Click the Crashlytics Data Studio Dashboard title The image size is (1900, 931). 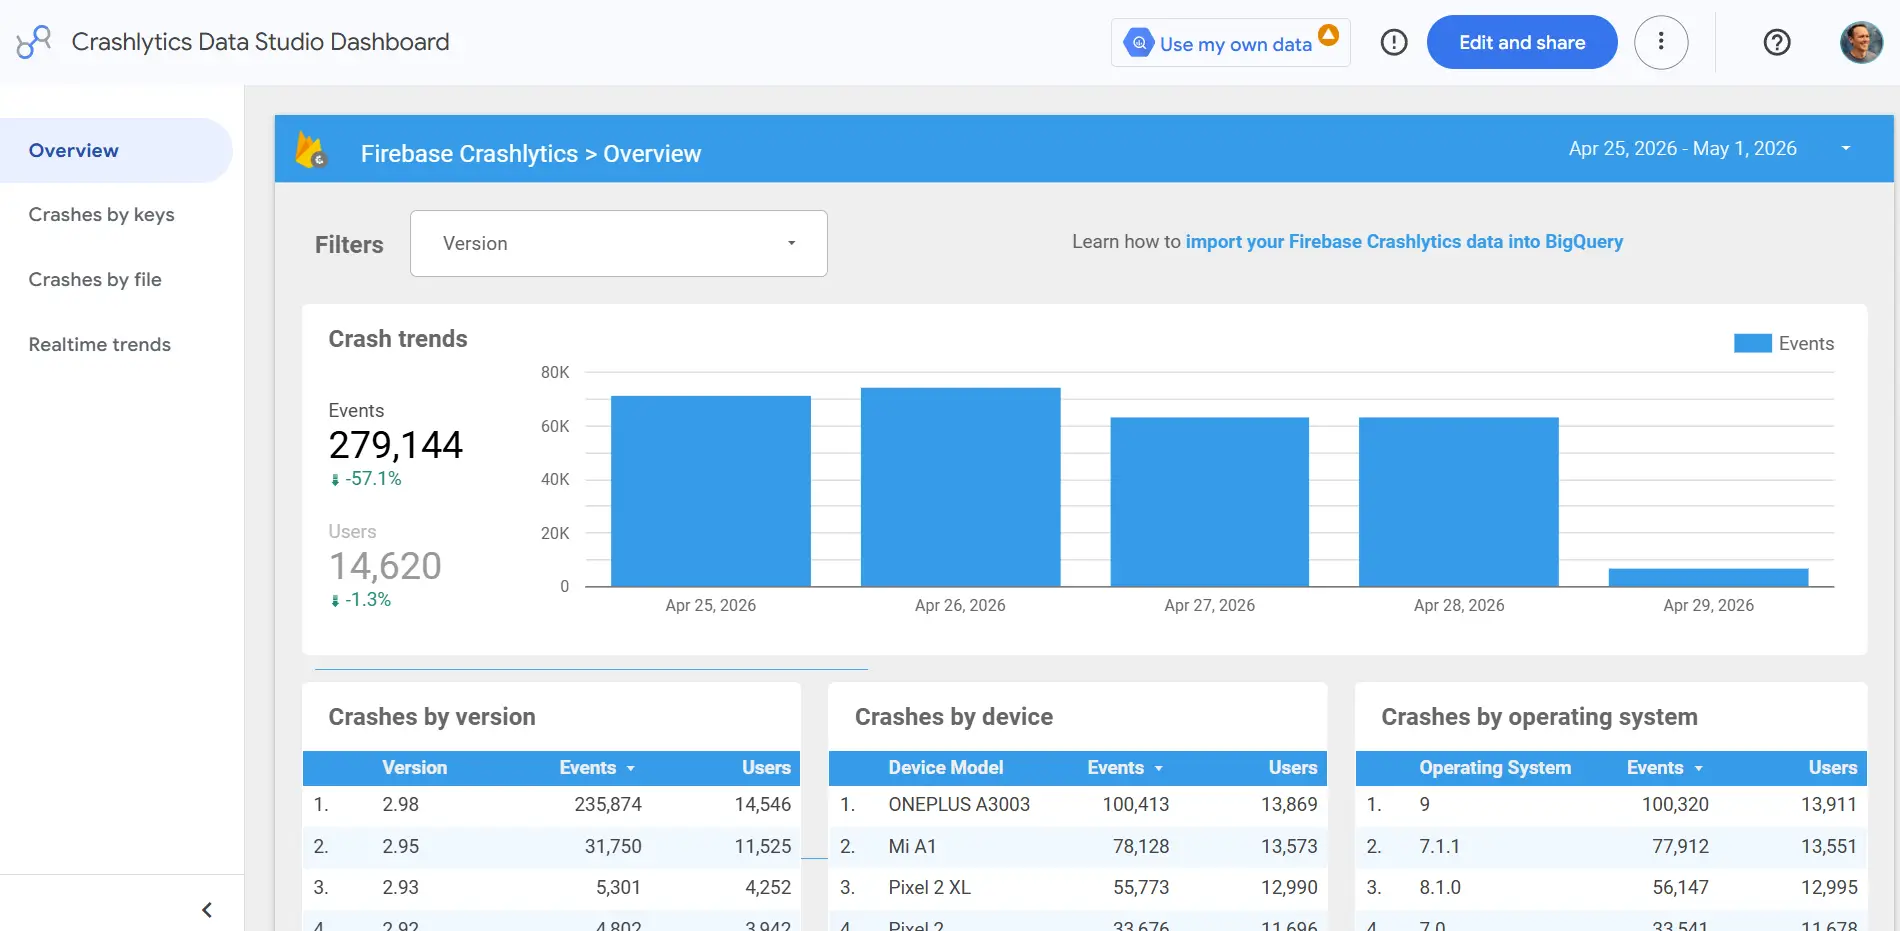point(260,42)
